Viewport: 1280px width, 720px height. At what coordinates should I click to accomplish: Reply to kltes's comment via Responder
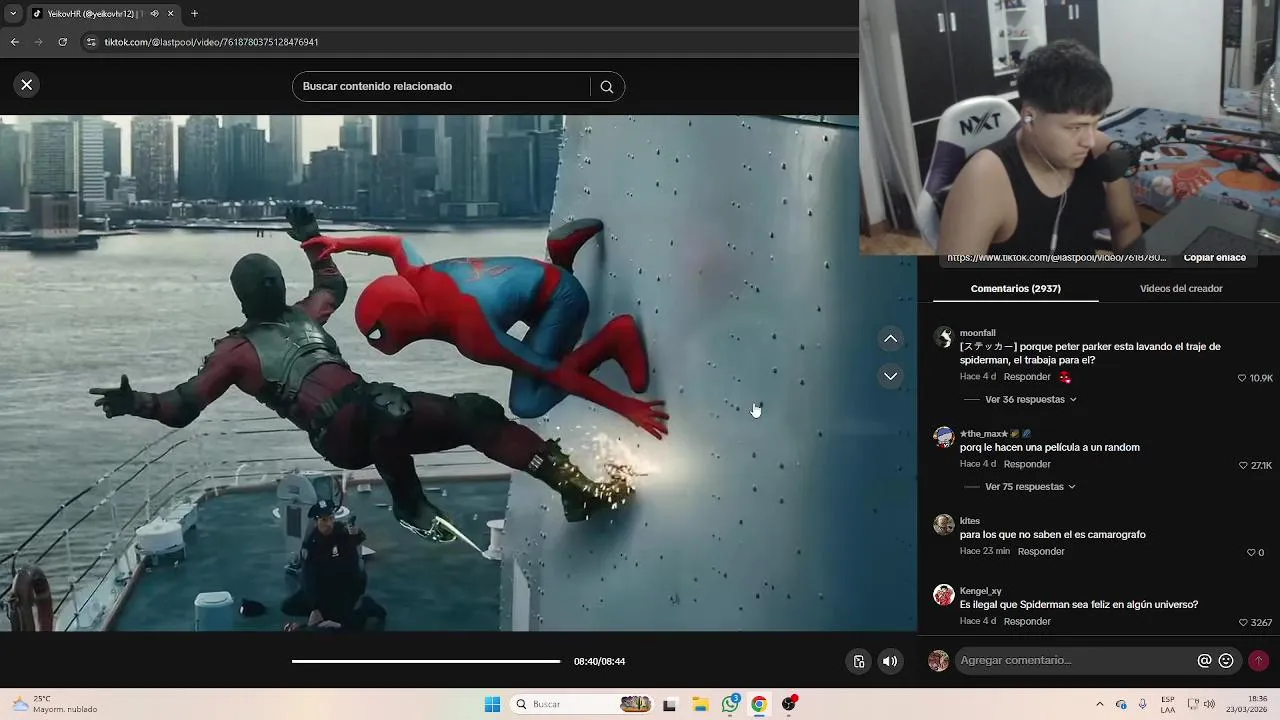1041,551
